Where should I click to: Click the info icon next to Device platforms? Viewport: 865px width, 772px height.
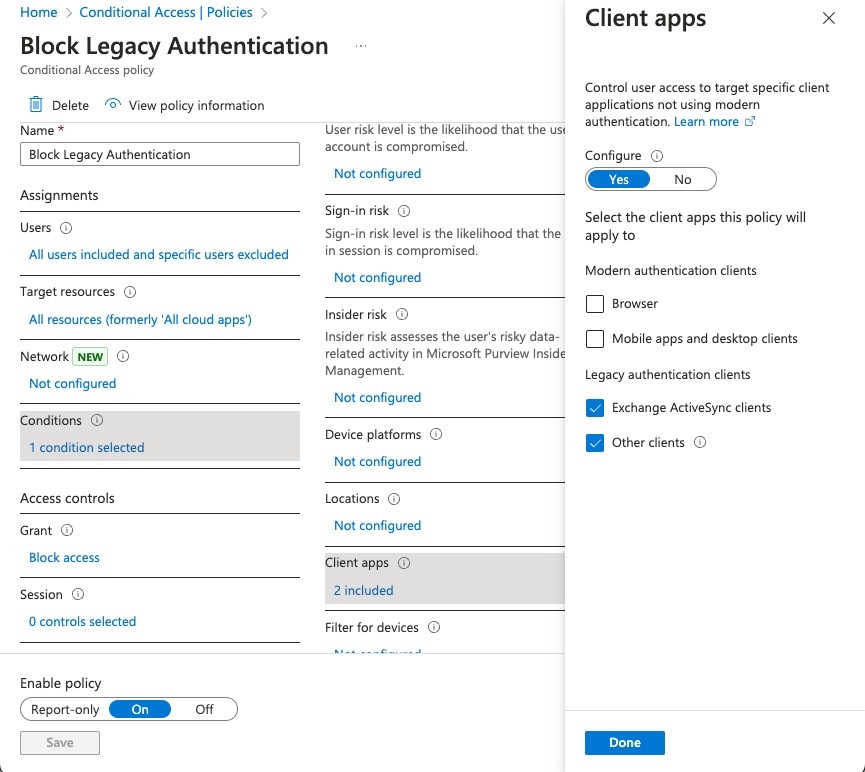[x=436, y=434]
